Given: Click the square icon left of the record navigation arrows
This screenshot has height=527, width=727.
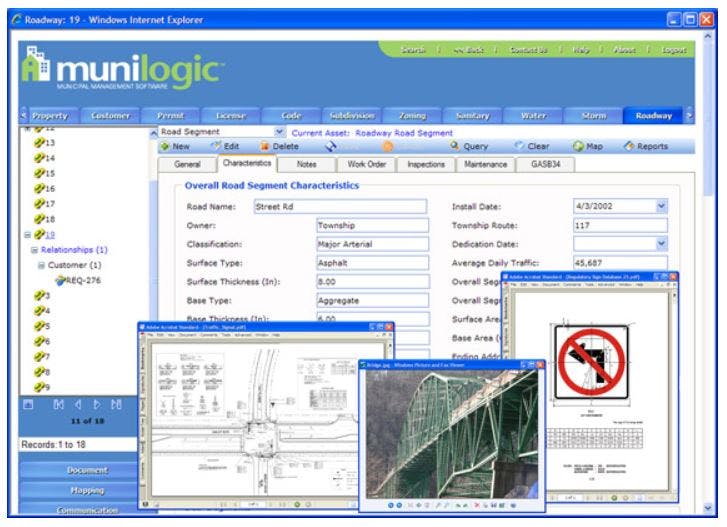Looking at the screenshot, I should coord(28,405).
